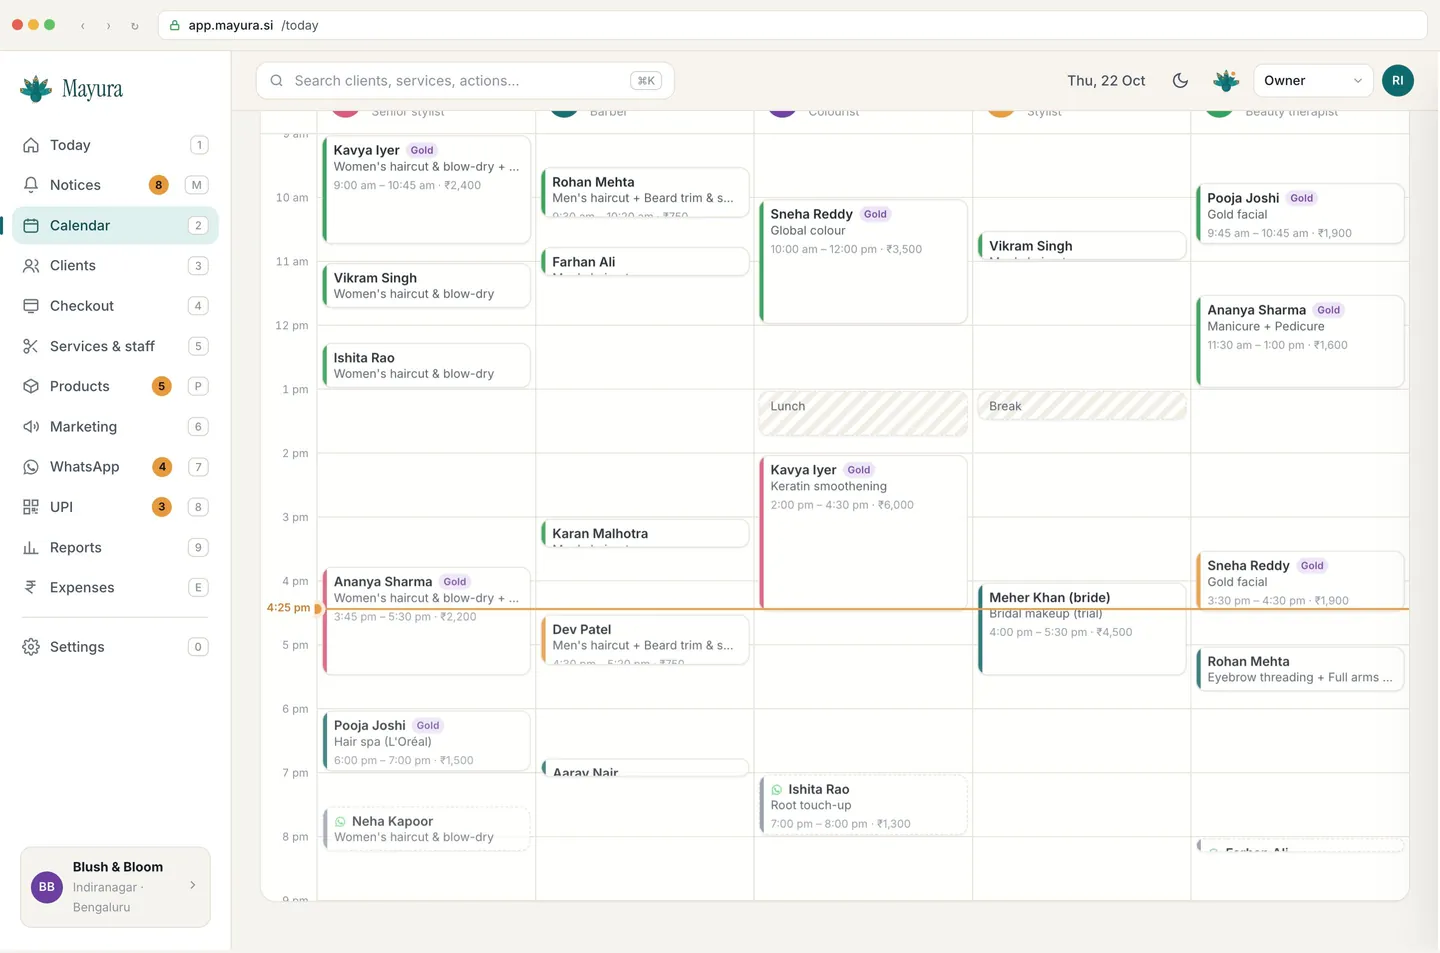Open Pooja Joshi Hair spa appointment
Viewport: 1440px width, 953px height.
tap(427, 741)
